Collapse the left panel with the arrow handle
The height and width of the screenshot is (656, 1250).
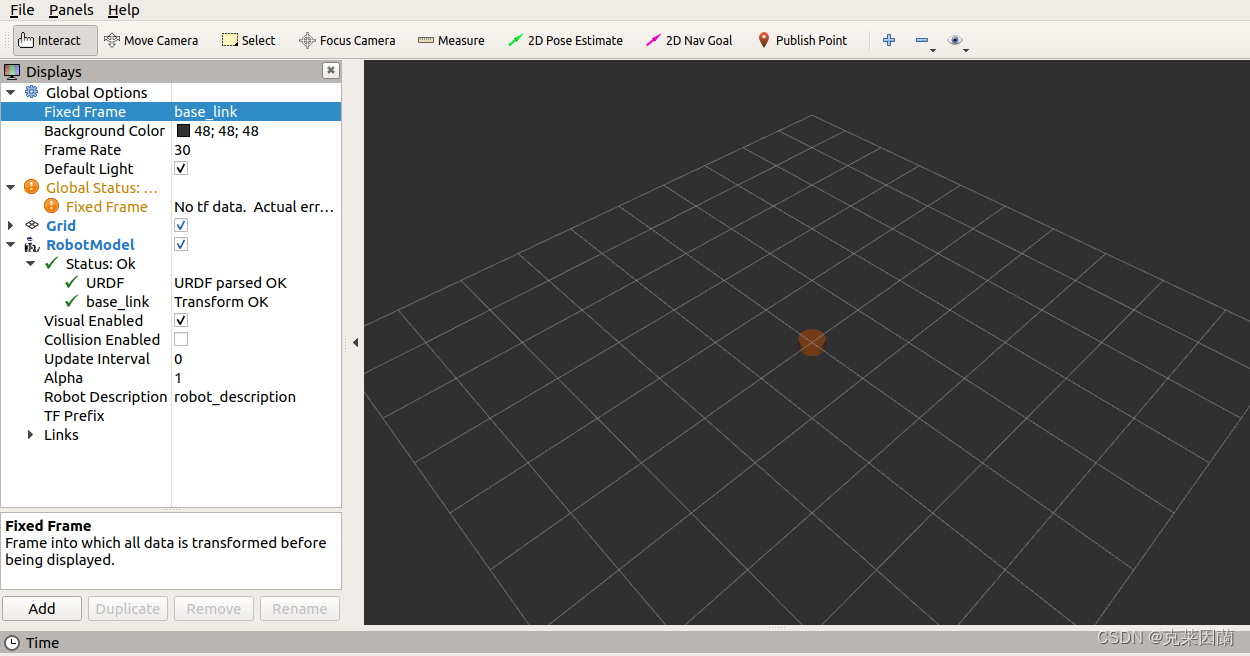pyautogui.click(x=354, y=342)
